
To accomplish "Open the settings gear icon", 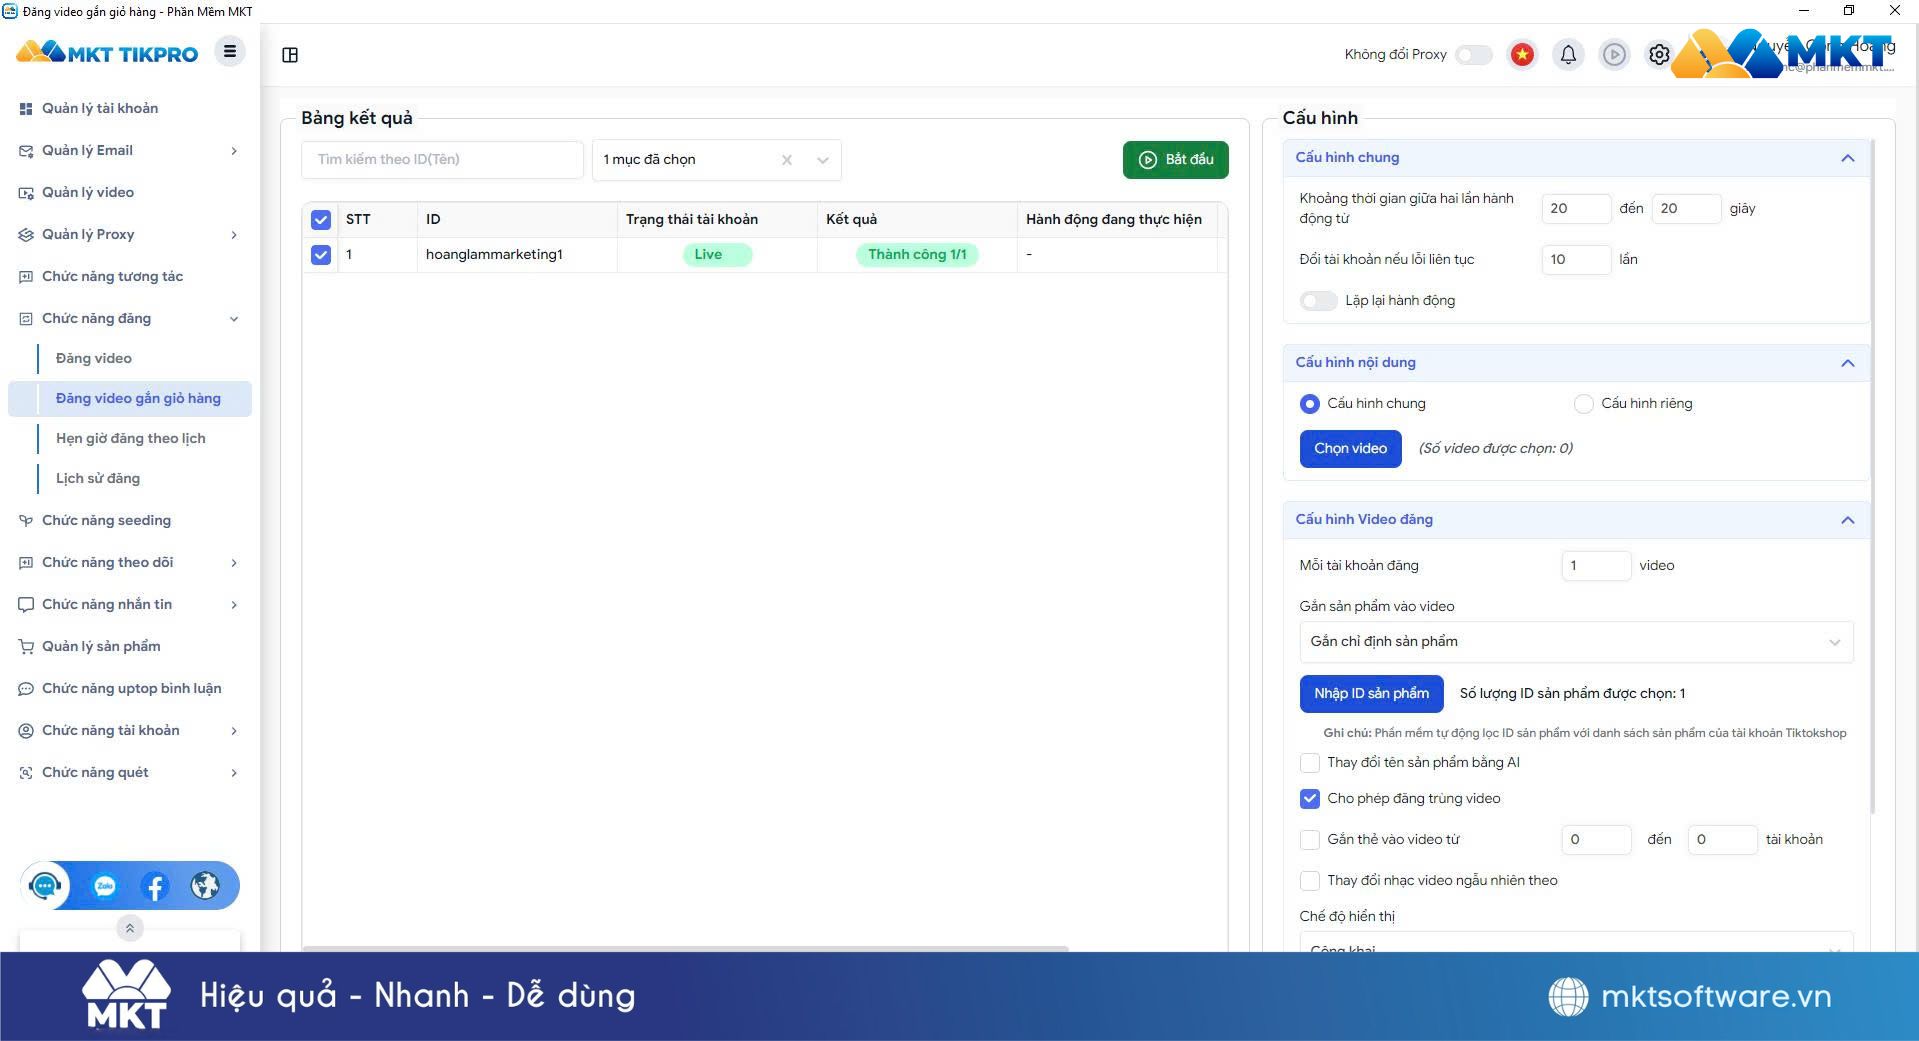I will 1659,55.
